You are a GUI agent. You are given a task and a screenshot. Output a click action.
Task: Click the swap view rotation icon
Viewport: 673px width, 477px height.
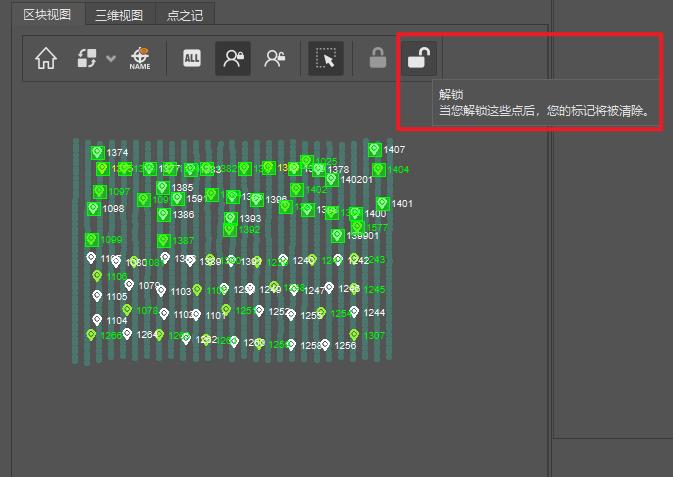87,58
